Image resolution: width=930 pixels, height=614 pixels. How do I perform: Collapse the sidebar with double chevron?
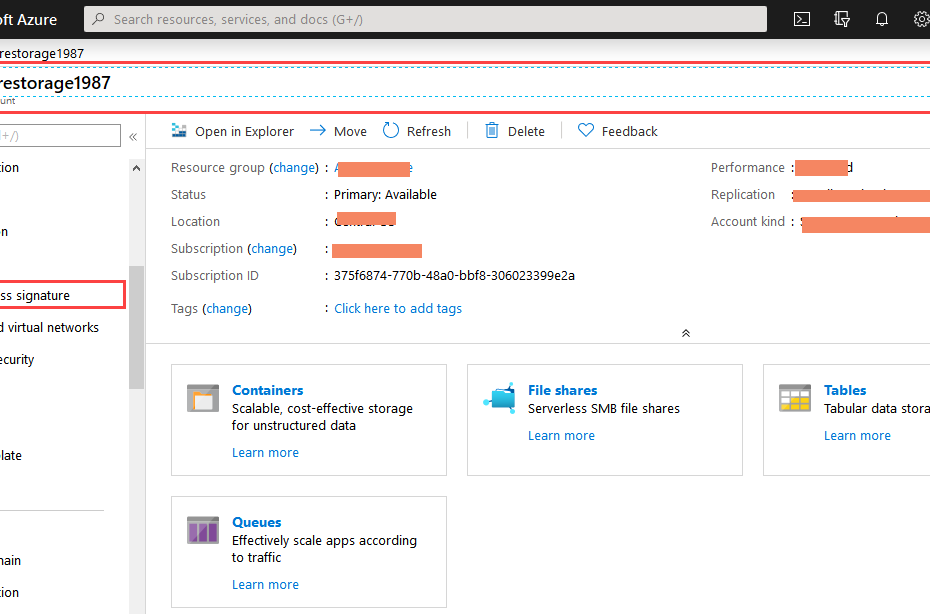point(133,137)
